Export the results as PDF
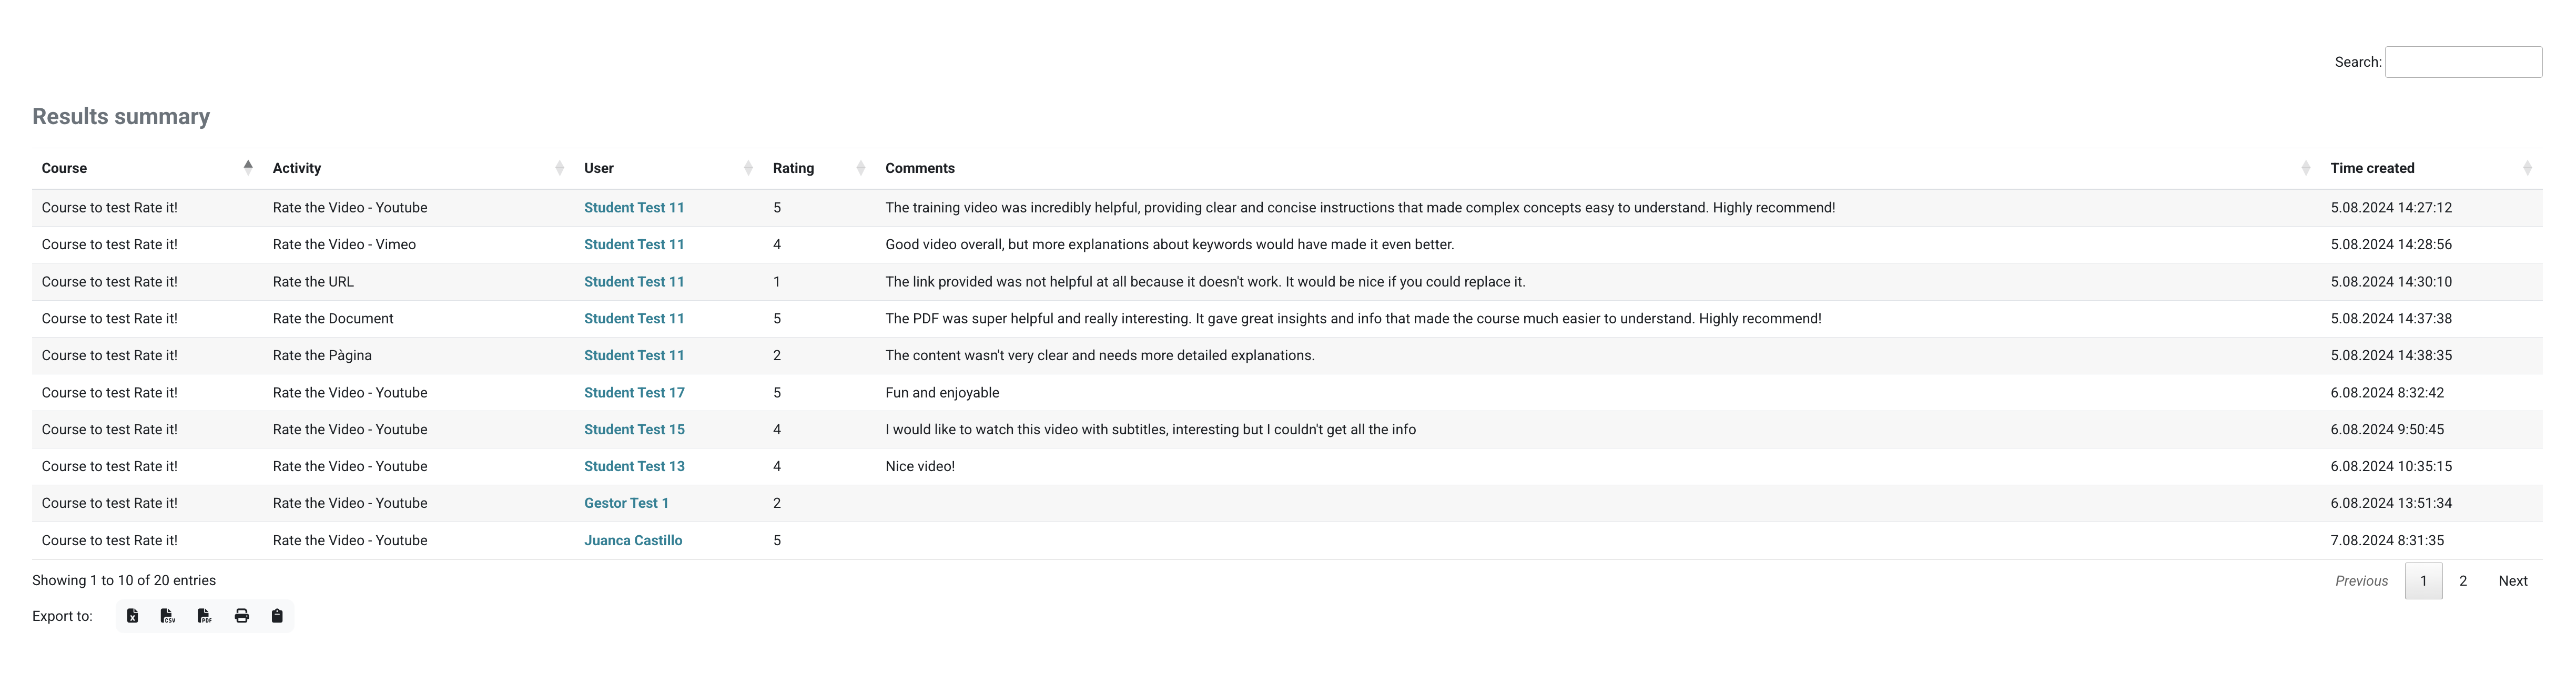Screen dimensions: 2576x674 tap(204, 616)
